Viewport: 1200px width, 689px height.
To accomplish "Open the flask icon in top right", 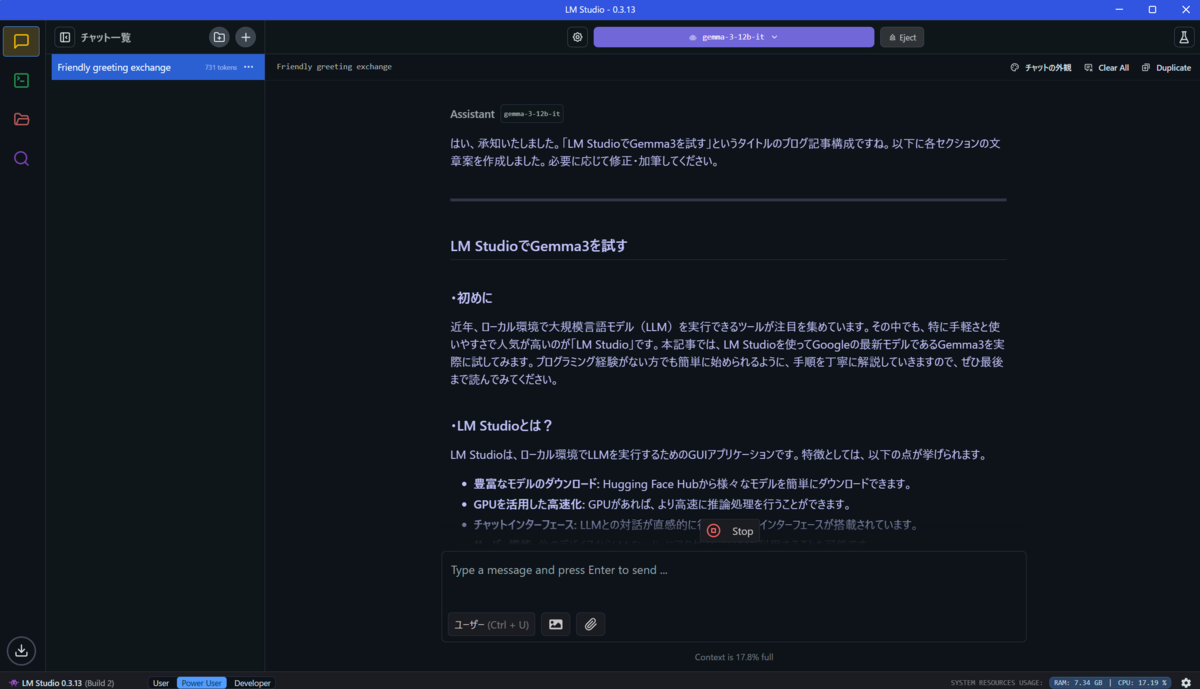I will pos(1183,37).
